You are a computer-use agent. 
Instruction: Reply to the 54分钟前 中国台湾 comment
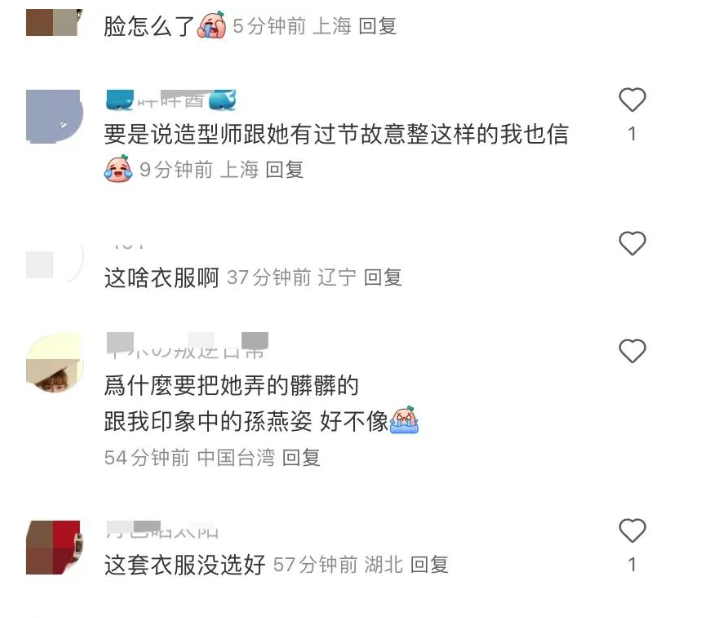[301, 458]
